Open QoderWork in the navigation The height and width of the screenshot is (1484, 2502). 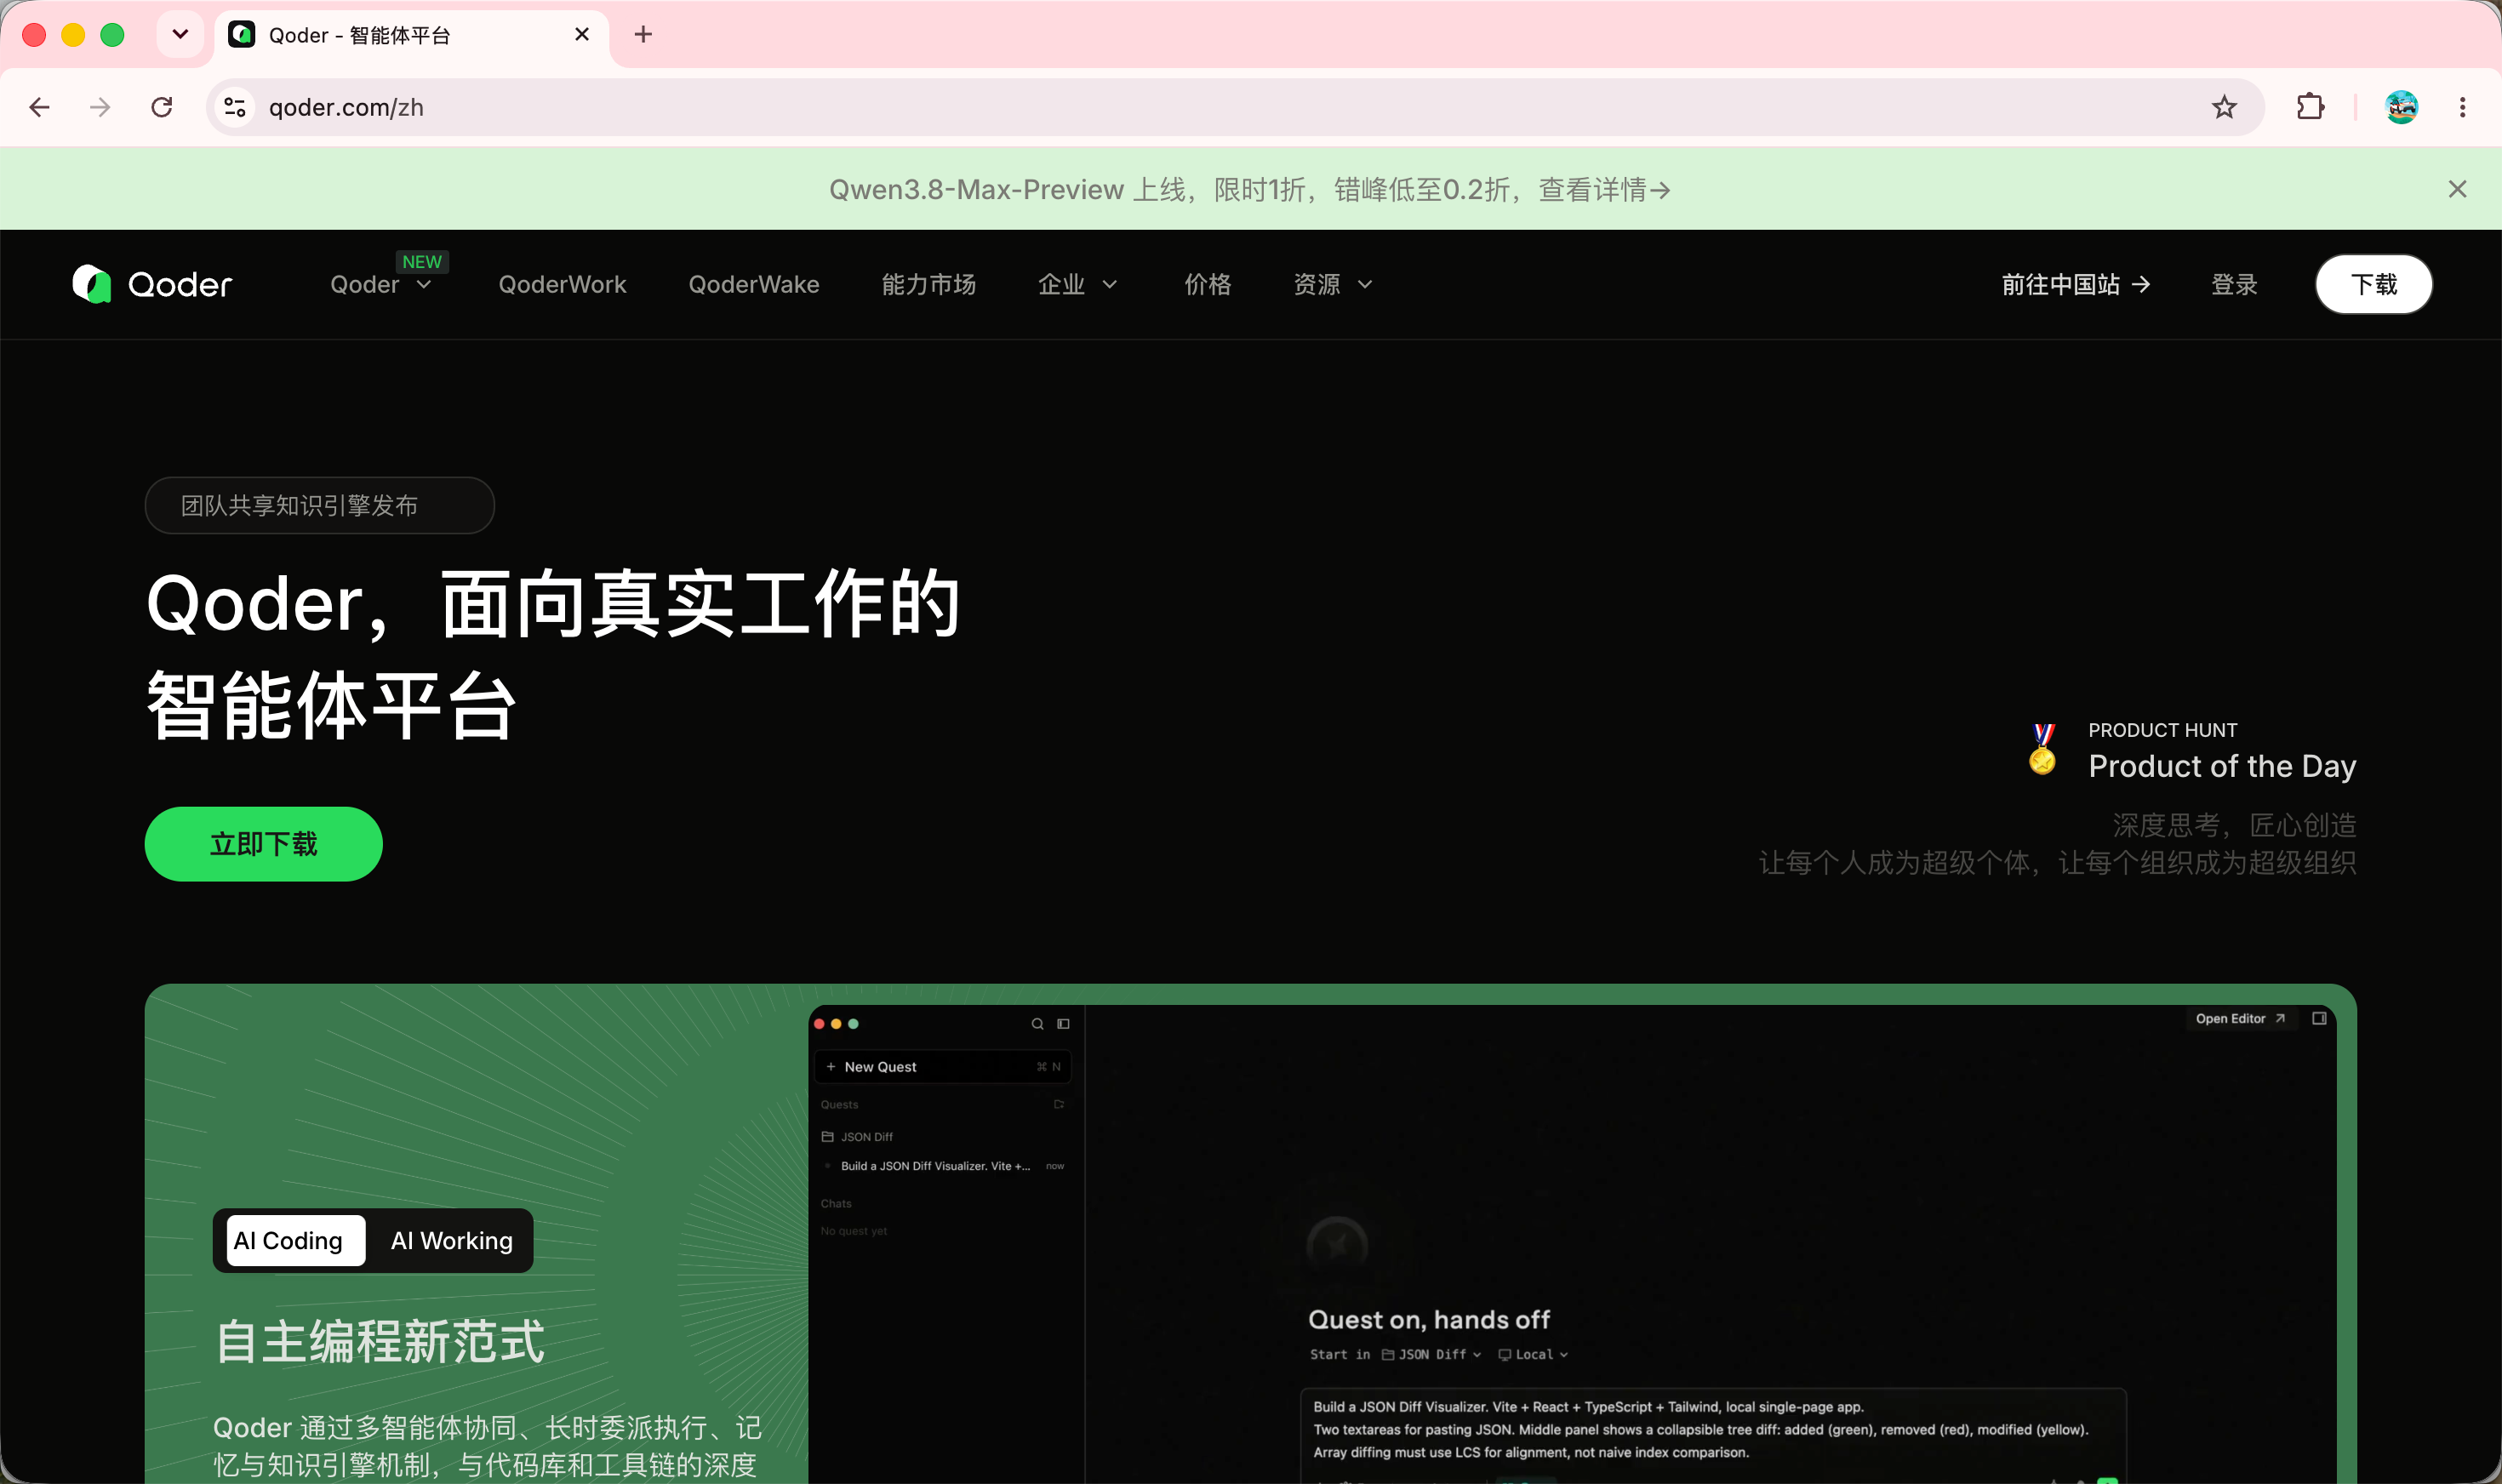[562, 285]
